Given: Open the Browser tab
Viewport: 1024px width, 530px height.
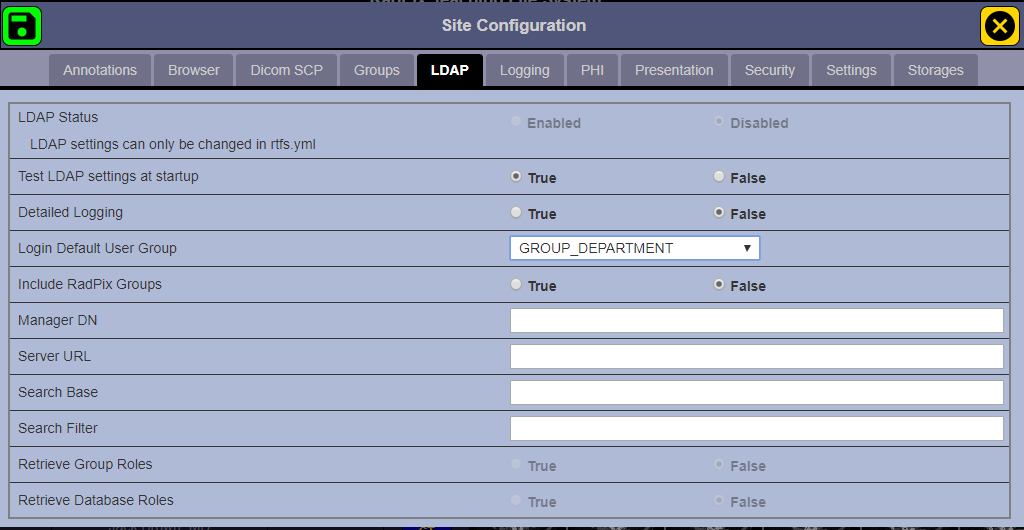Looking at the screenshot, I should [194, 70].
